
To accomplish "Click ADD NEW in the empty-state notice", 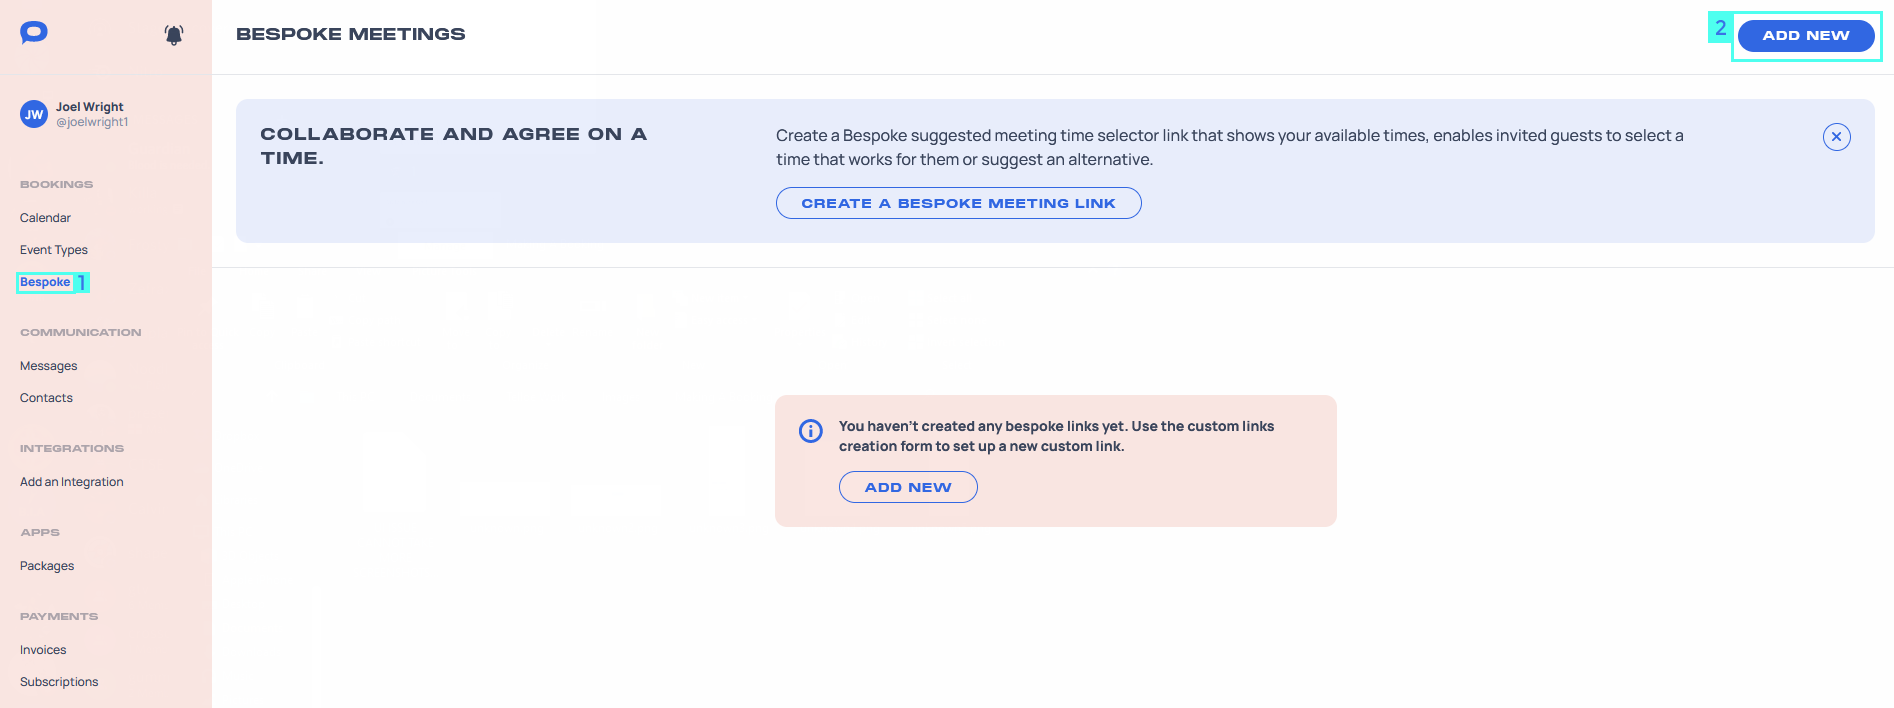I will click(x=908, y=487).
